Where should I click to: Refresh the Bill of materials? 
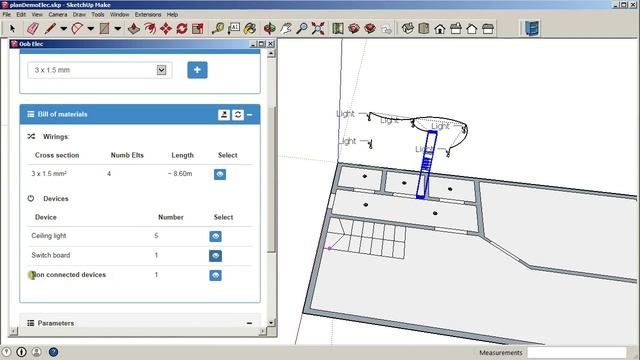point(238,115)
